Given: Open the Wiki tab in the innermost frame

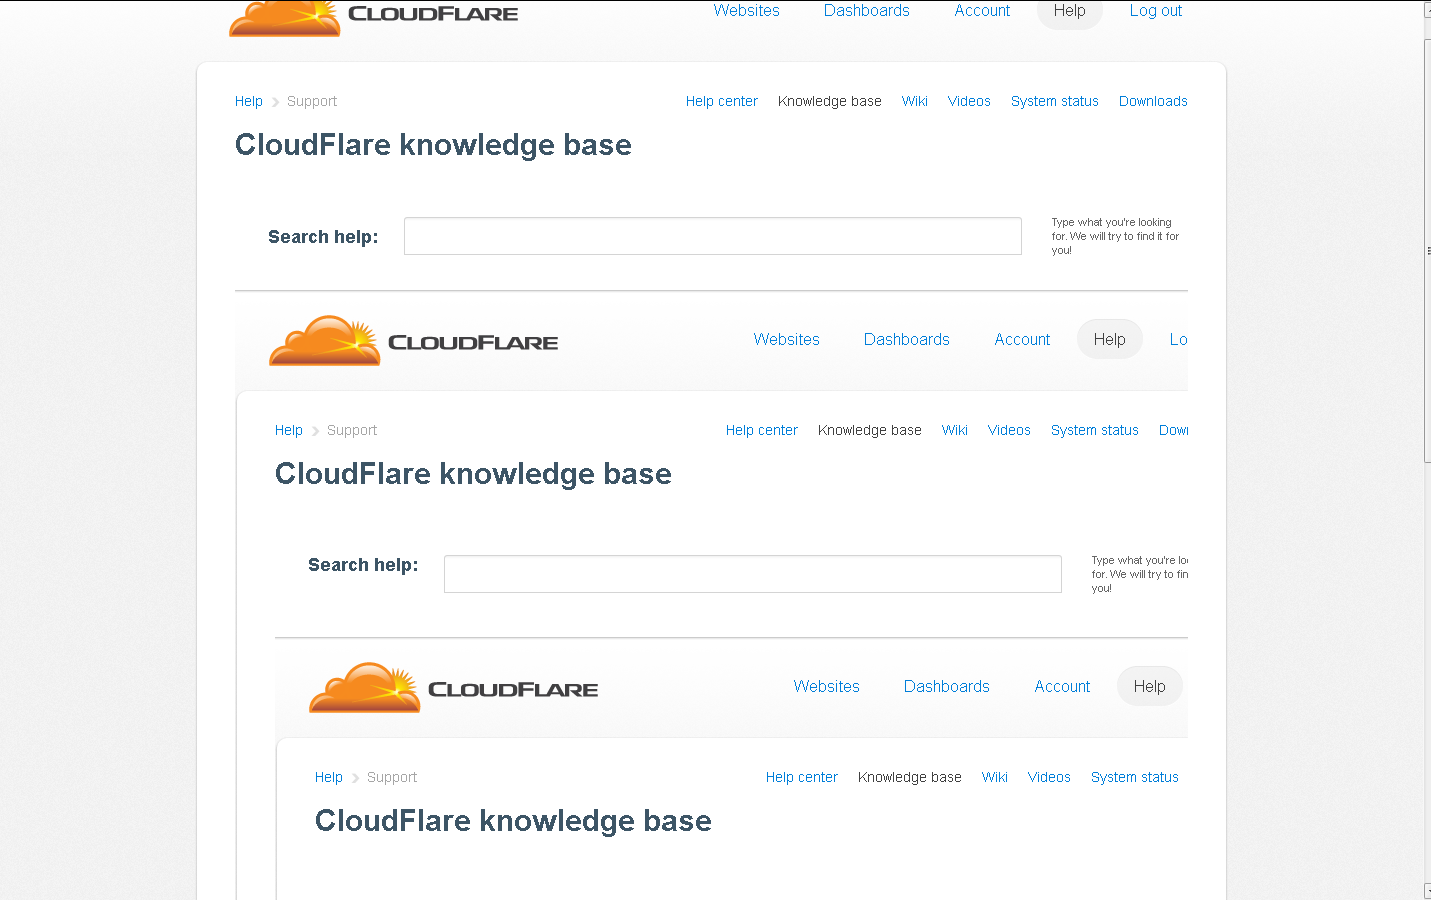Looking at the screenshot, I should 995,777.
